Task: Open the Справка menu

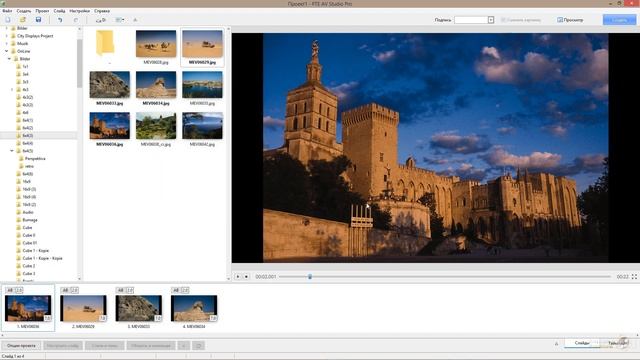Action: [102, 11]
